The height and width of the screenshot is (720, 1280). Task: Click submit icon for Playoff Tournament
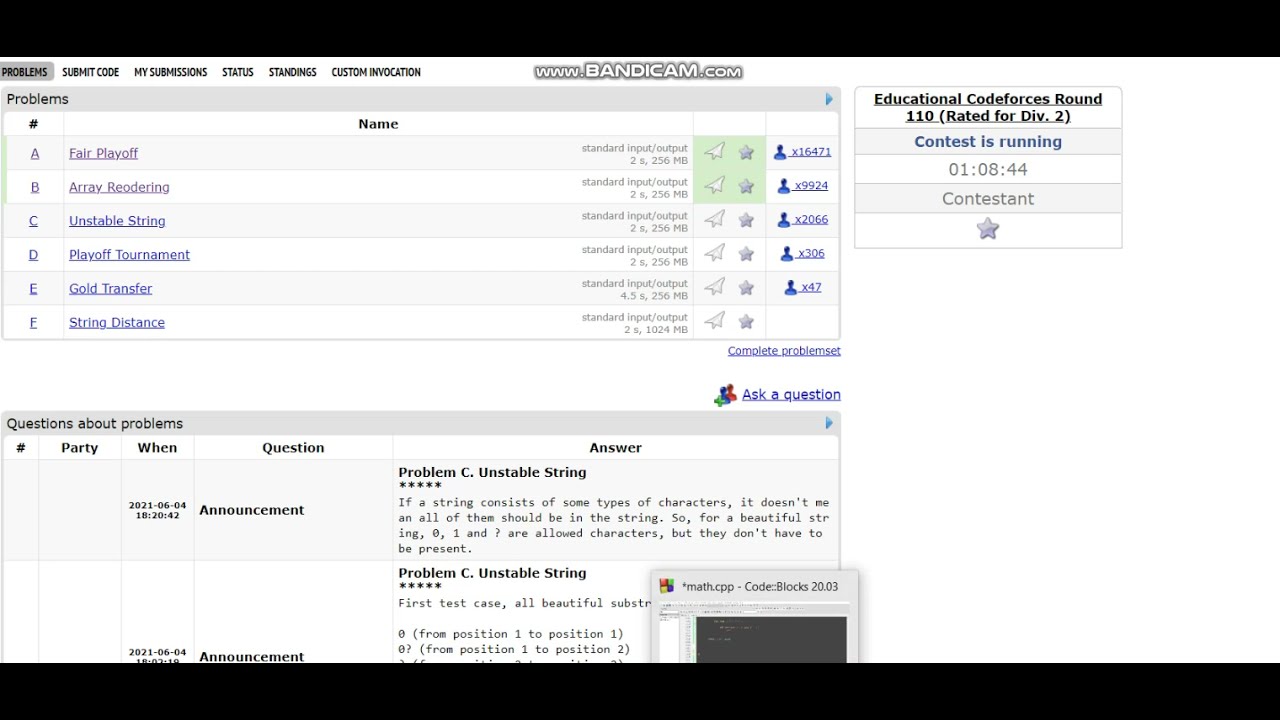click(x=714, y=254)
